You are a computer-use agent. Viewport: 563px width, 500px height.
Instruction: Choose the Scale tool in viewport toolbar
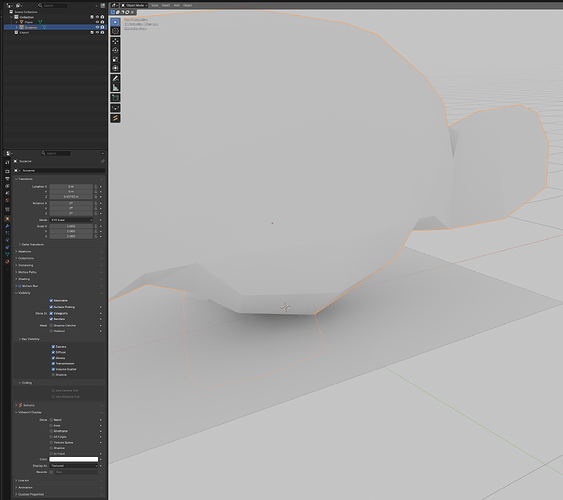point(115,59)
